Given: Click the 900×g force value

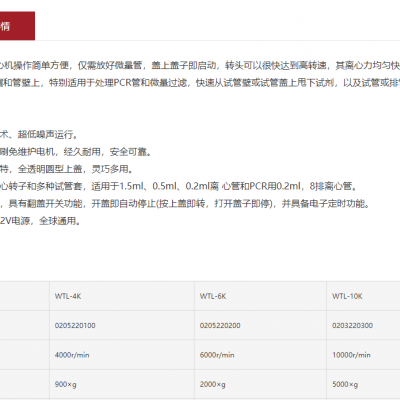Looking at the screenshot, I should coord(65,384).
